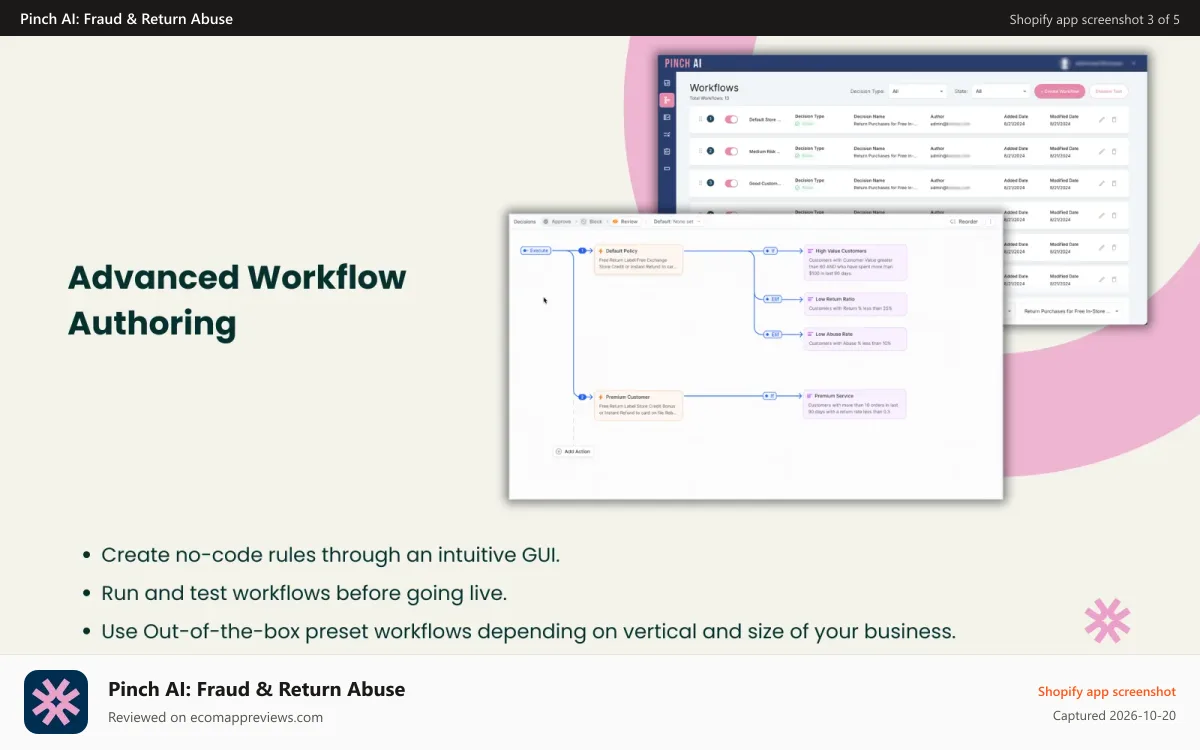Viewport: 1200px width, 750px height.
Task: Grab the drag handle on the Default Store row
Action: [701, 119]
